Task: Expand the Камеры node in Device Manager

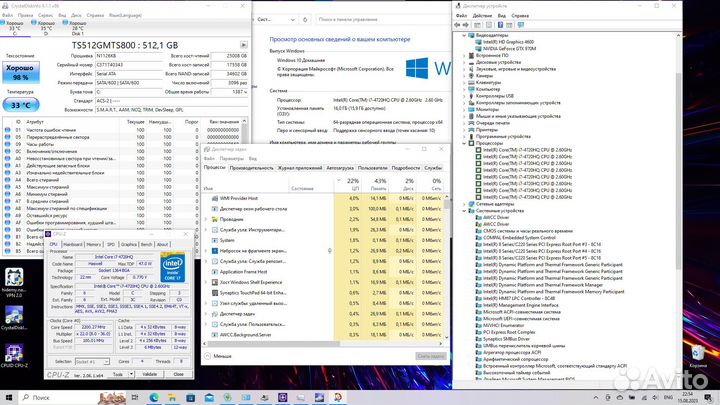Action: click(464, 76)
